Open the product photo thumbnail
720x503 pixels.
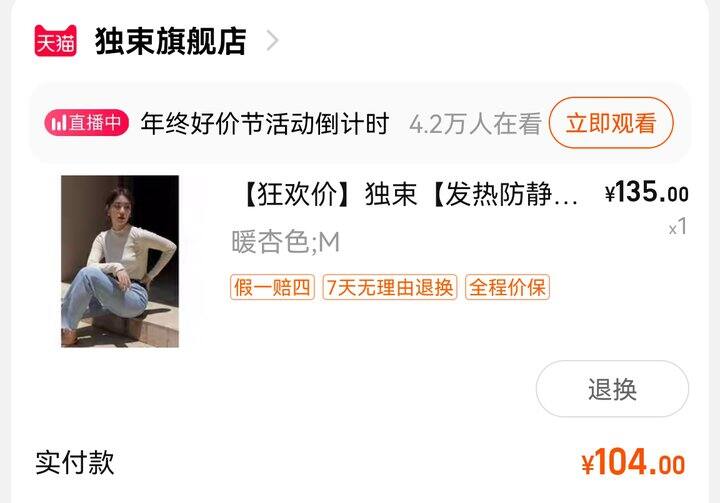click(x=120, y=261)
